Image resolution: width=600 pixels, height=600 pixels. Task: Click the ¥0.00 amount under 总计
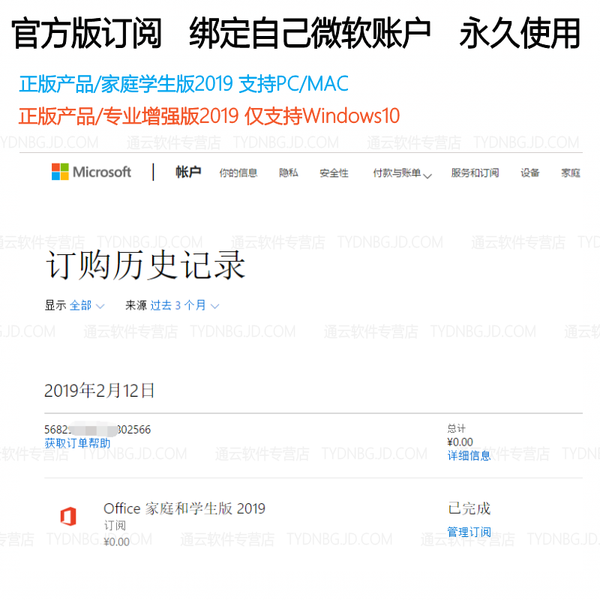(460, 442)
